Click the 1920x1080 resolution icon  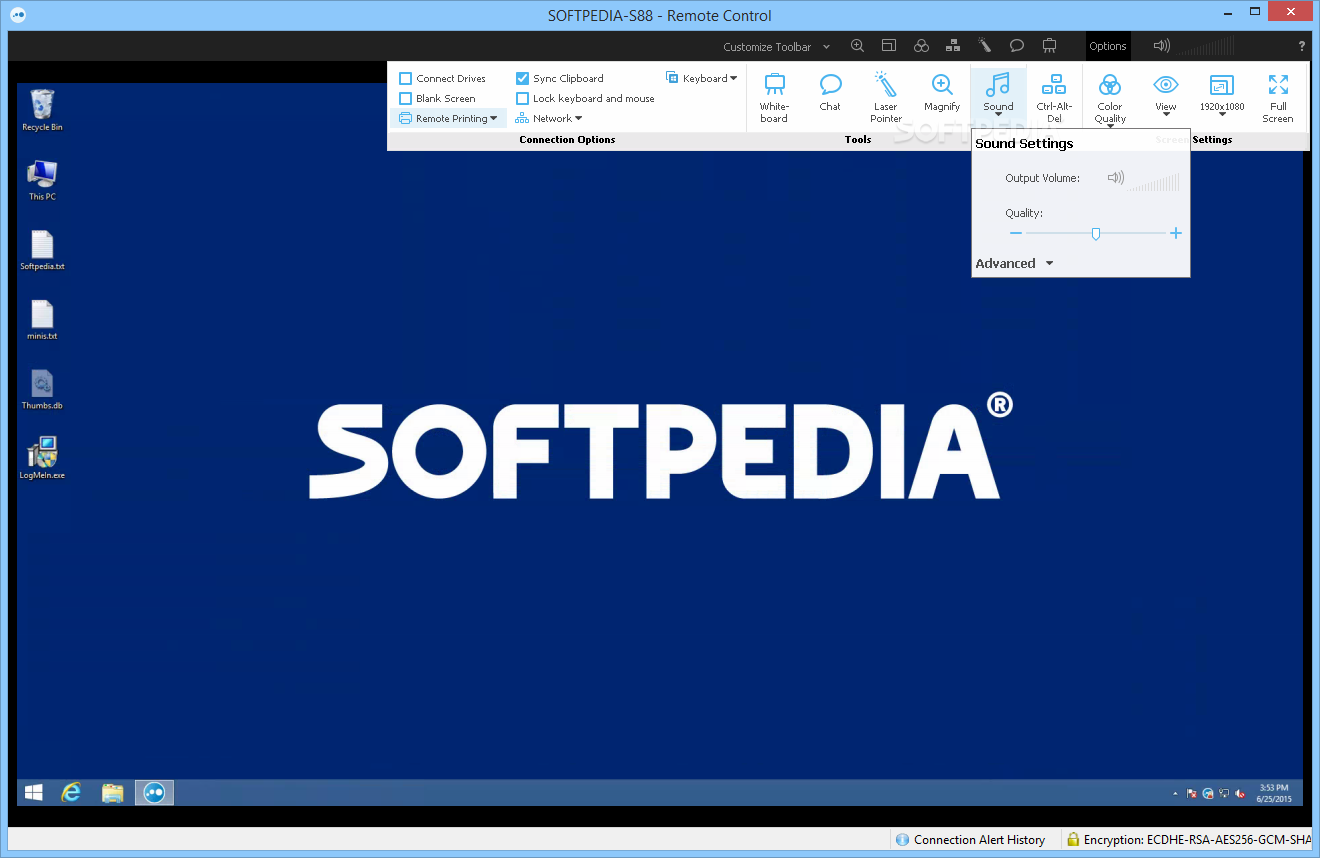pos(1222,84)
